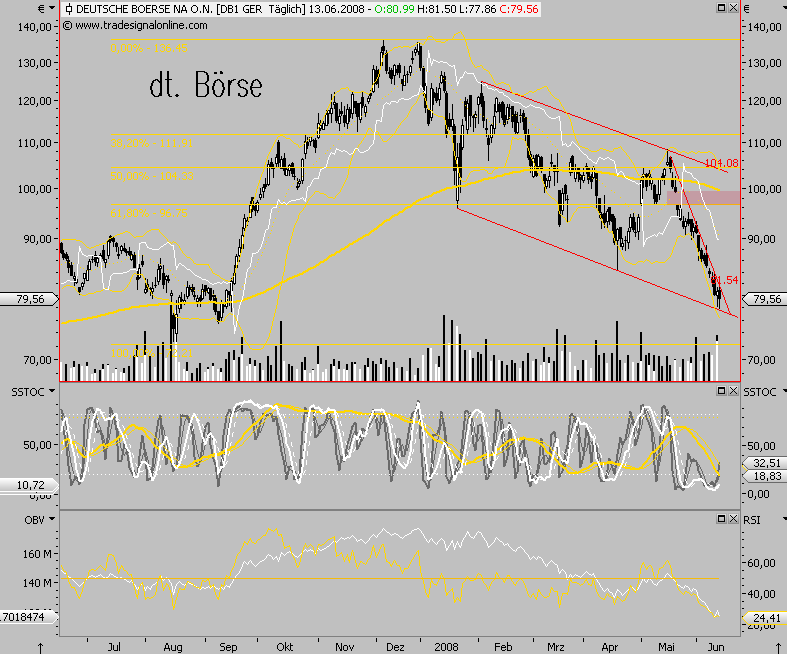Click candlestick icon beside DEUTSCHE BOERSE title
Viewport: 787px width, 654px height.
click(x=67, y=9)
